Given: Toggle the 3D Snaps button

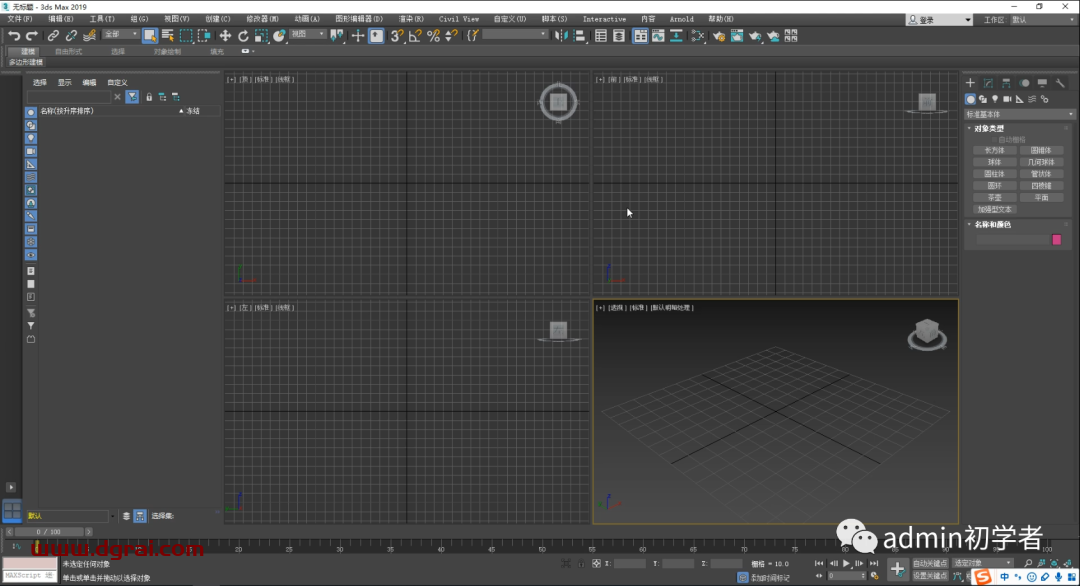Looking at the screenshot, I should [397, 36].
